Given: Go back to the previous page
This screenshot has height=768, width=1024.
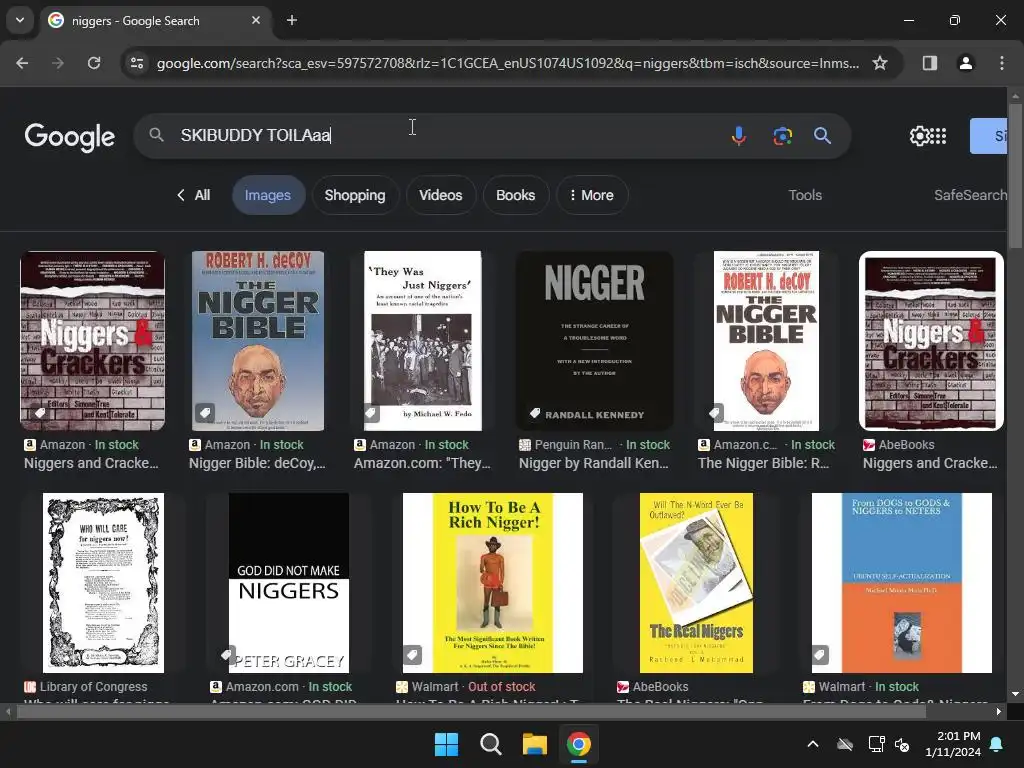Looking at the screenshot, I should click(22, 63).
